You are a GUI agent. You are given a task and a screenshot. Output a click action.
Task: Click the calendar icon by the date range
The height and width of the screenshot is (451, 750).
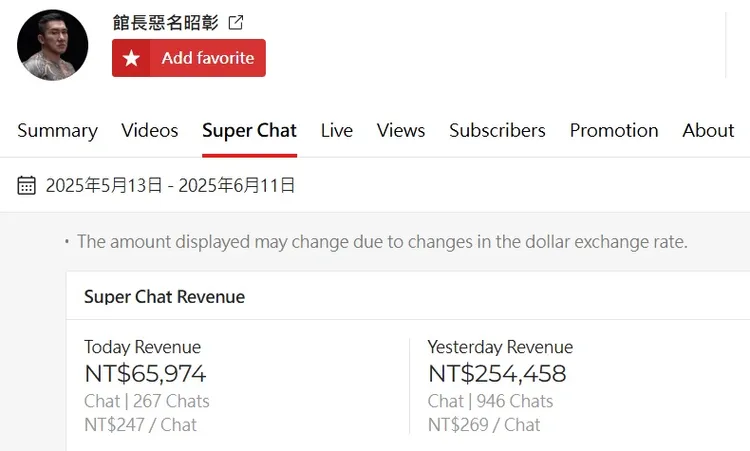27,185
